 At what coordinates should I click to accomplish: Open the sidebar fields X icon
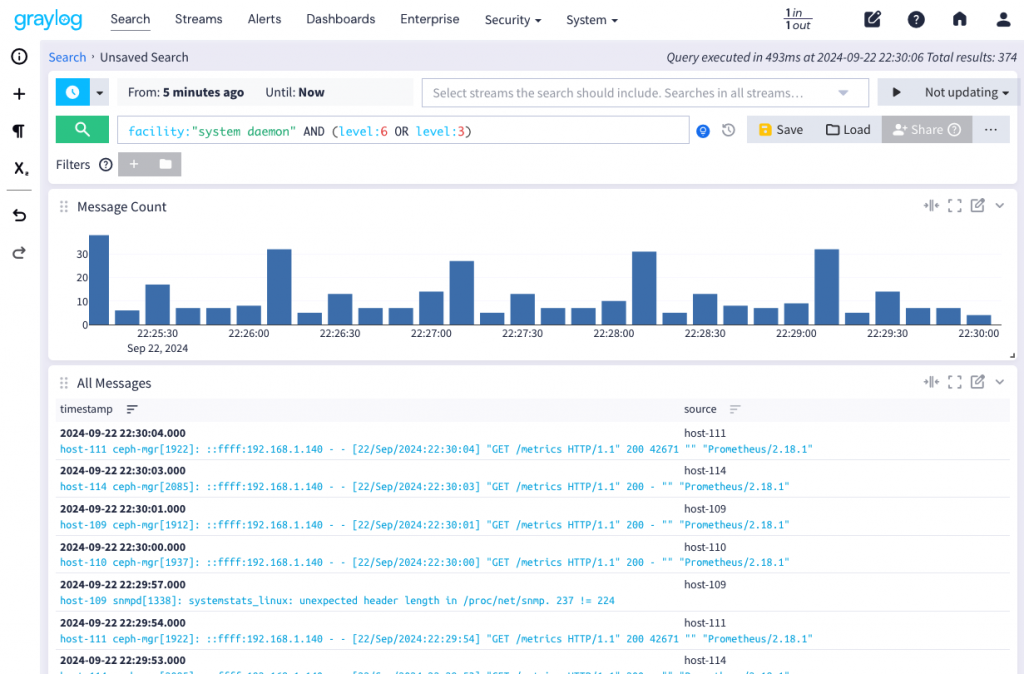(21, 168)
